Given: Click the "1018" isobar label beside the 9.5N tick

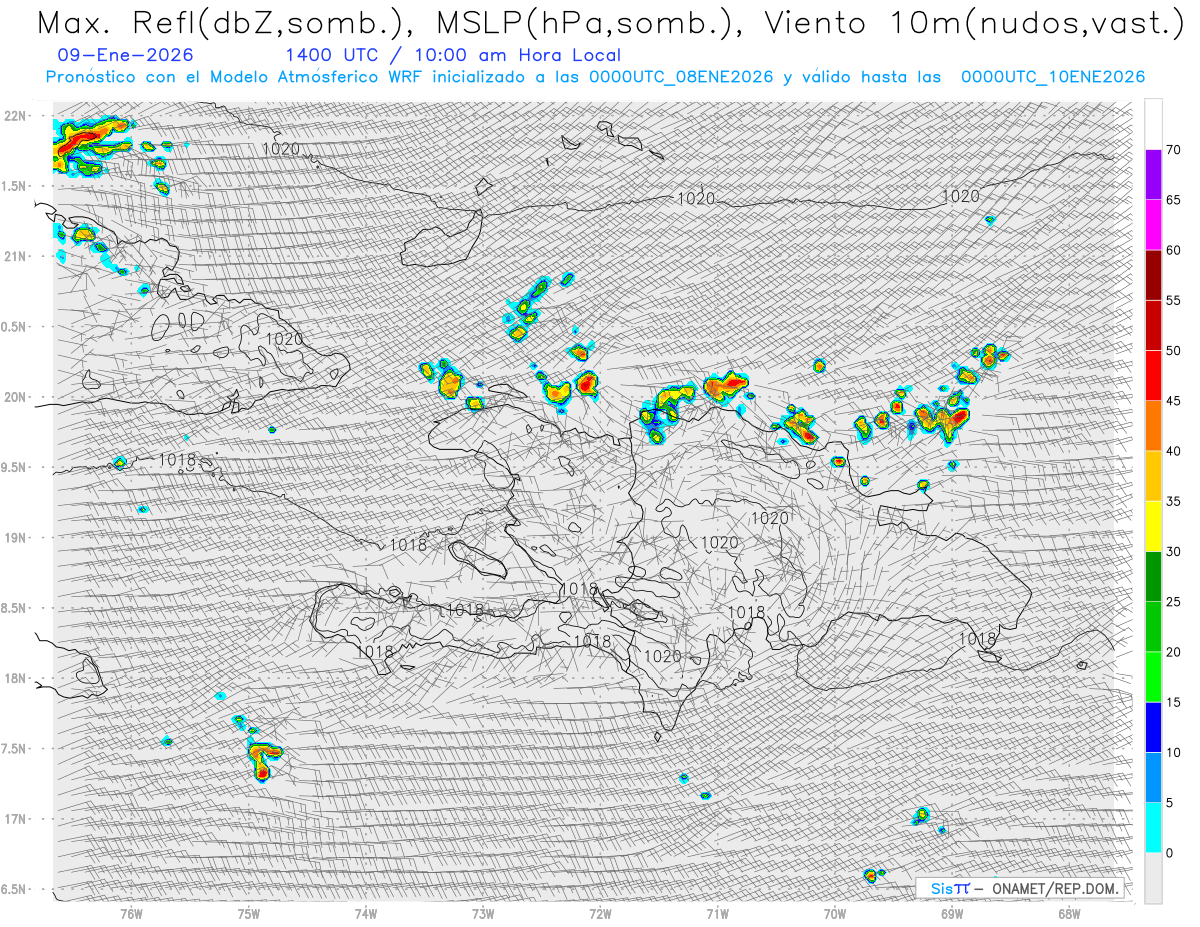Looking at the screenshot, I should pos(178,460).
